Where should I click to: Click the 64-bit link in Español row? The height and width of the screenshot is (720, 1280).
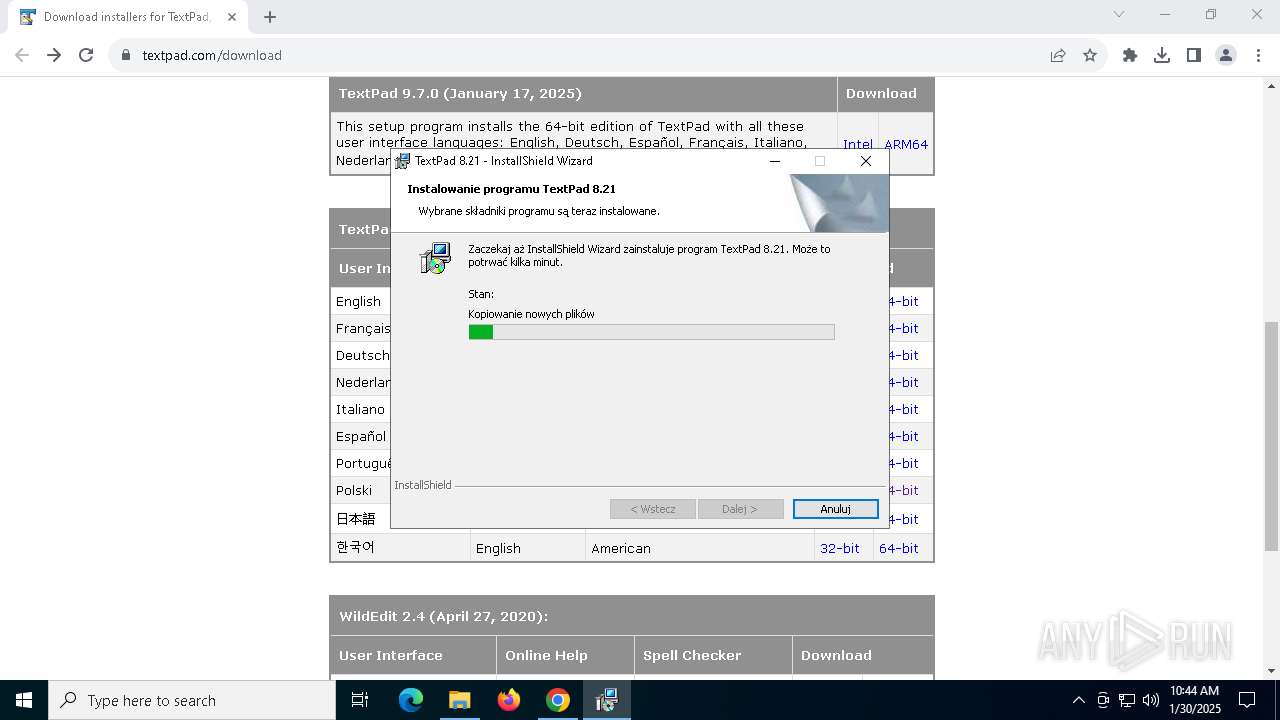coord(903,436)
